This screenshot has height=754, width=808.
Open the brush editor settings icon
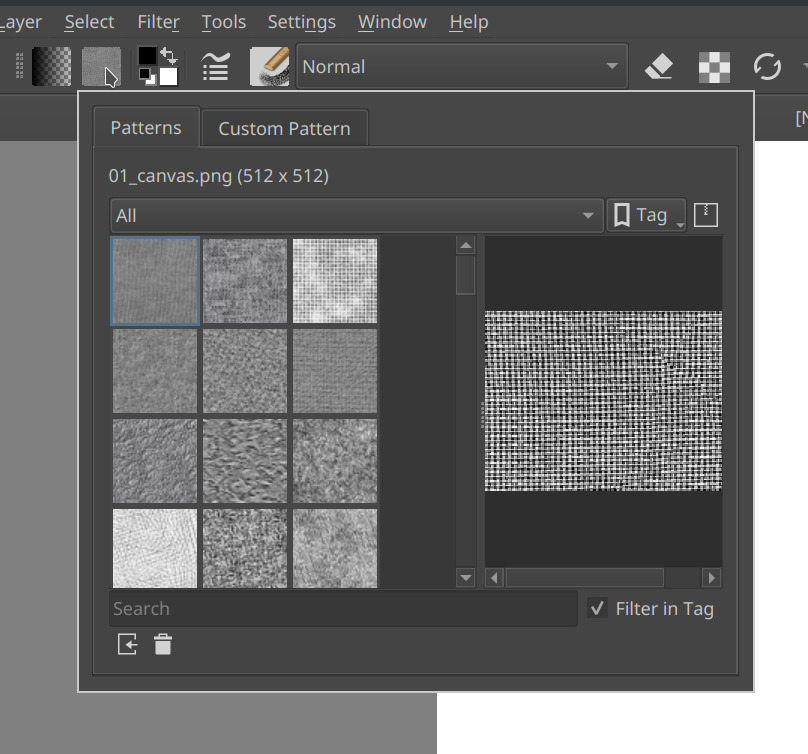click(x=215, y=67)
